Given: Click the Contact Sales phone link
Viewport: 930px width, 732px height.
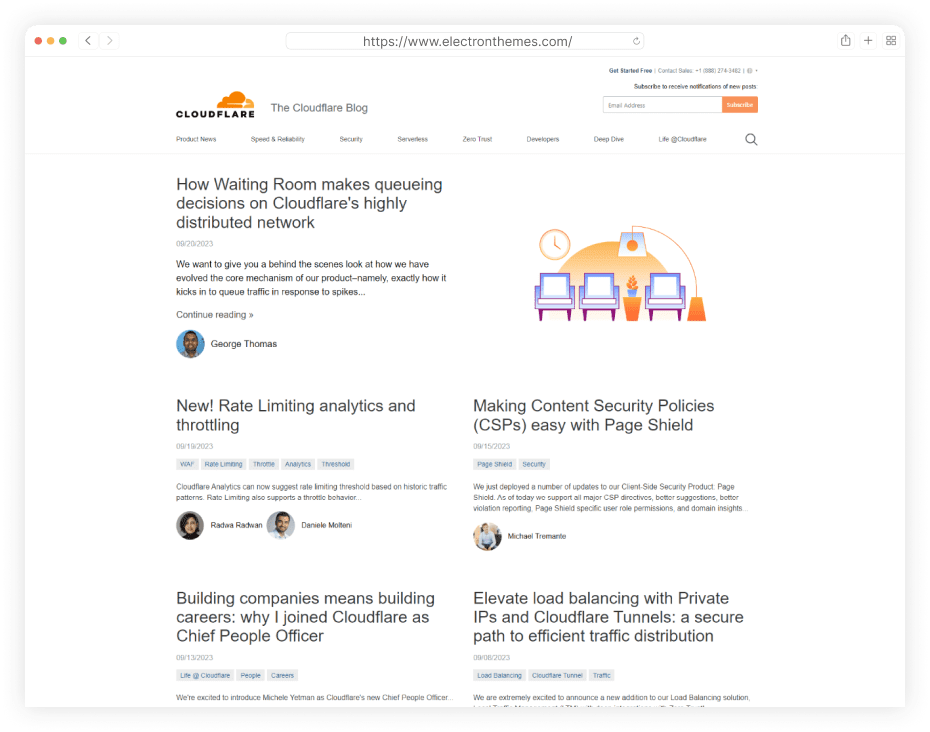Looking at the screenshot, I should point(699,71).
